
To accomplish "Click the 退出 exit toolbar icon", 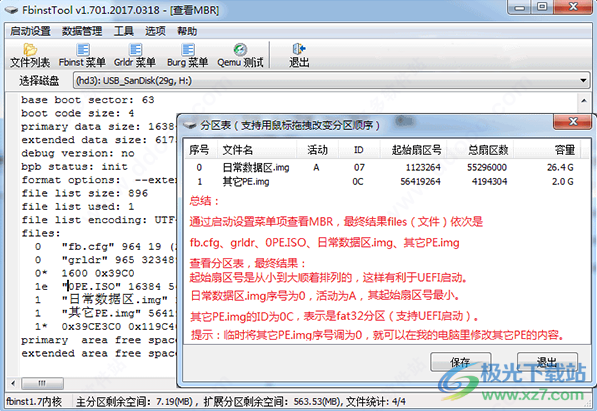I will [299, 56].
